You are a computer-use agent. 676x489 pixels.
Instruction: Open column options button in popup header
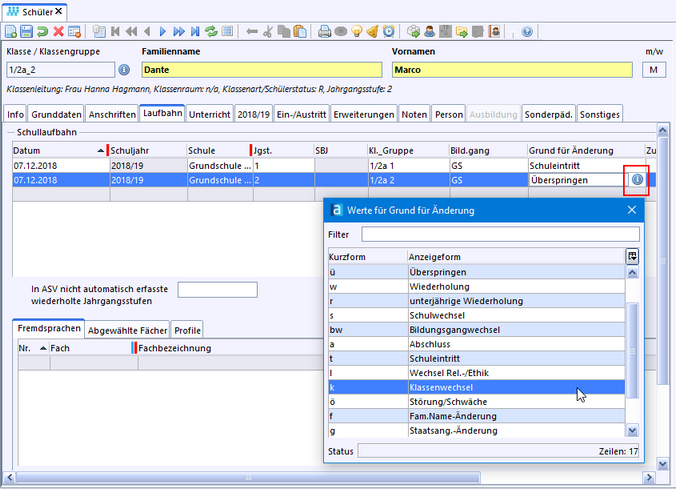[x=632, y=256]
